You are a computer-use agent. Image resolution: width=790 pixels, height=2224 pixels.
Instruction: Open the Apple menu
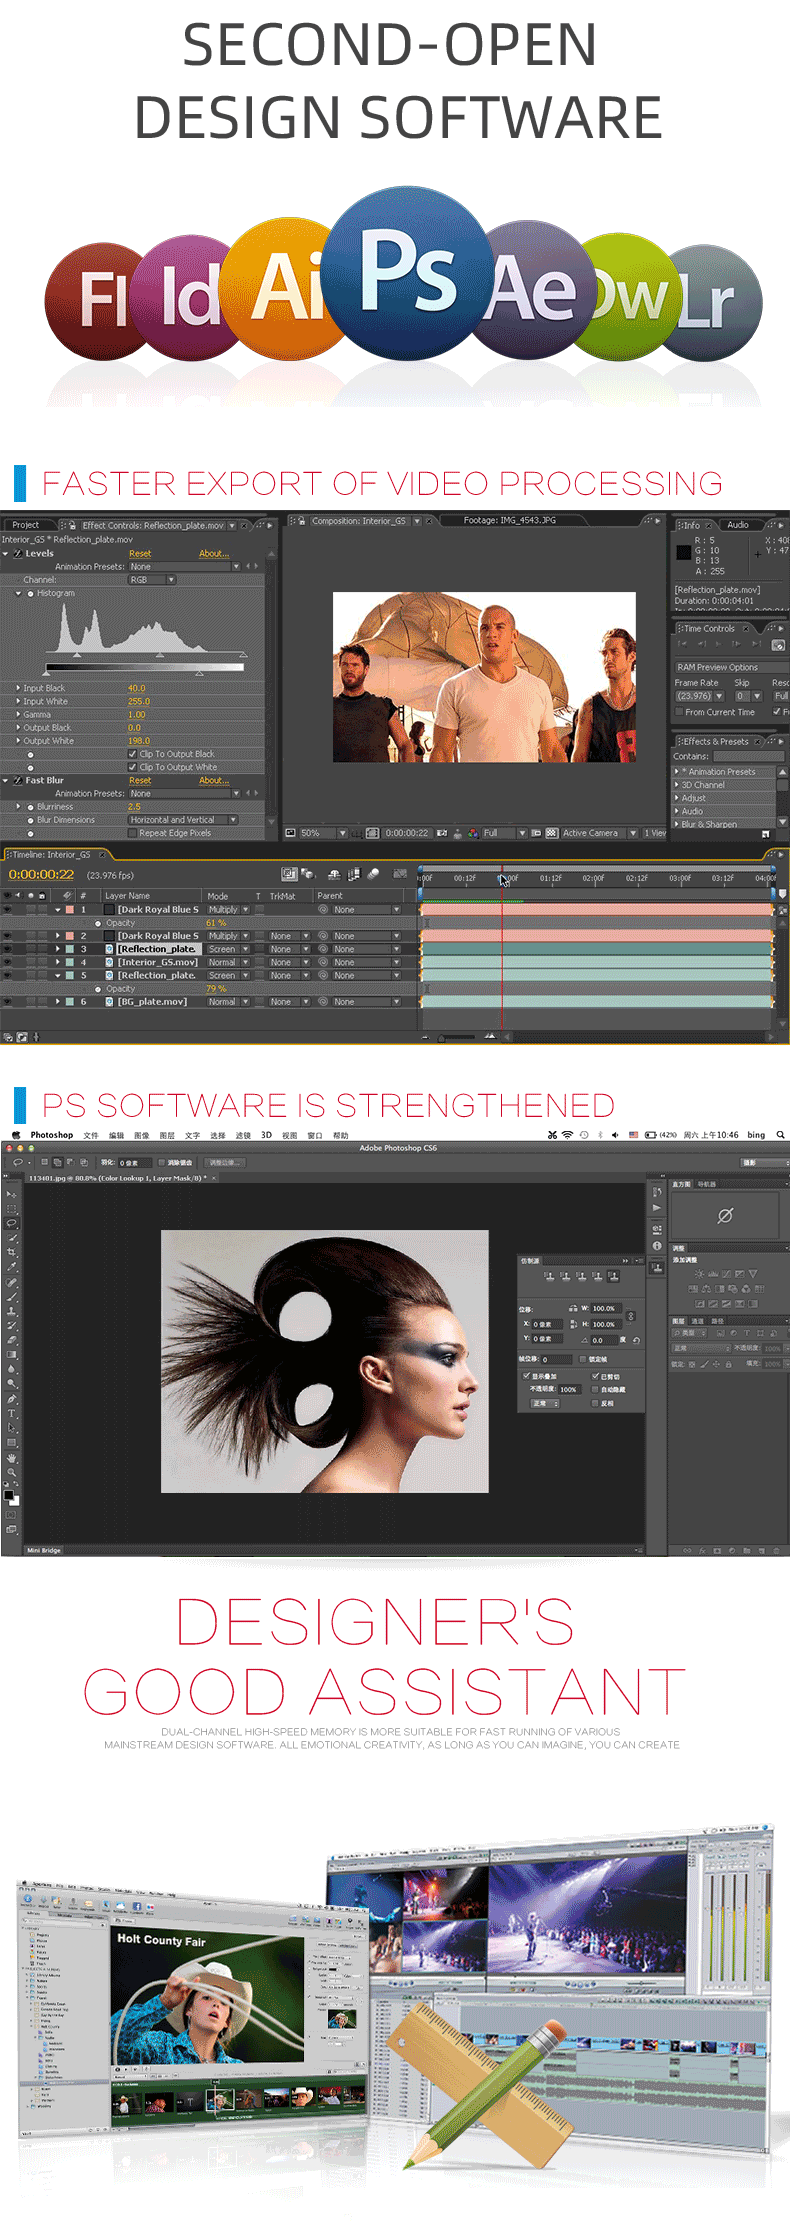pos(15,1135)
